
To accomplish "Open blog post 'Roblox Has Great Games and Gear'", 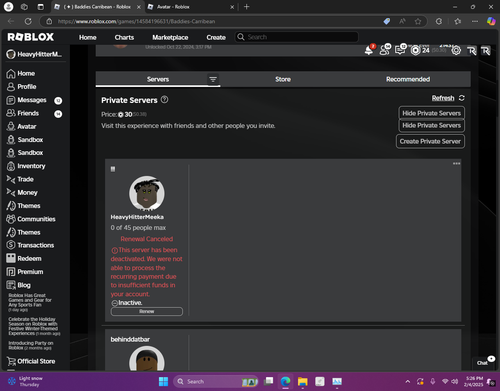I will click(30, 302).
